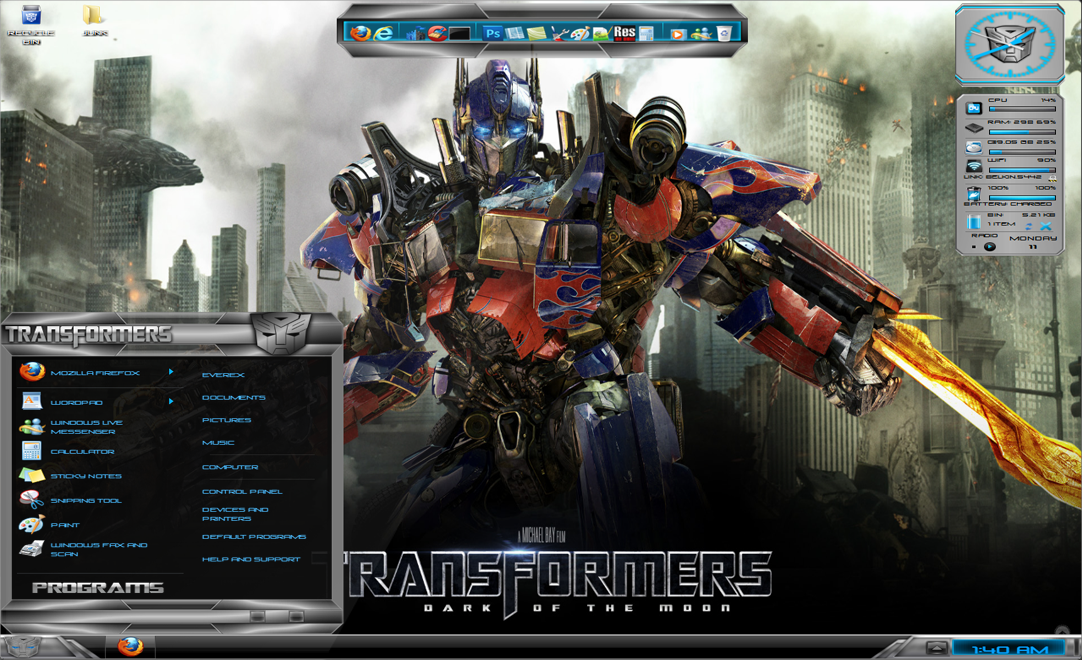
Task: Open the Everex user folder link
Action: [223, 375]
